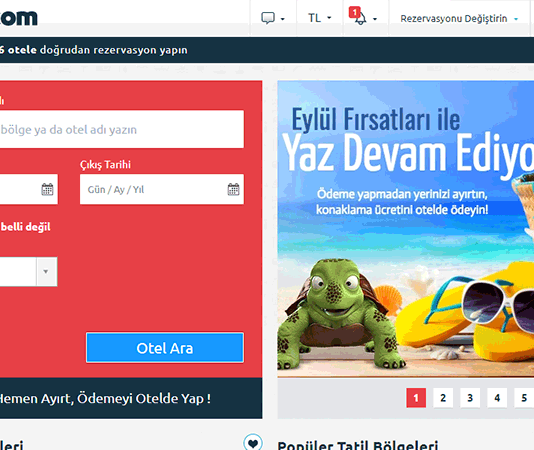
Task: Open the check-out date calendar icon
Action: pyautogui.click(x=233, y=189)
